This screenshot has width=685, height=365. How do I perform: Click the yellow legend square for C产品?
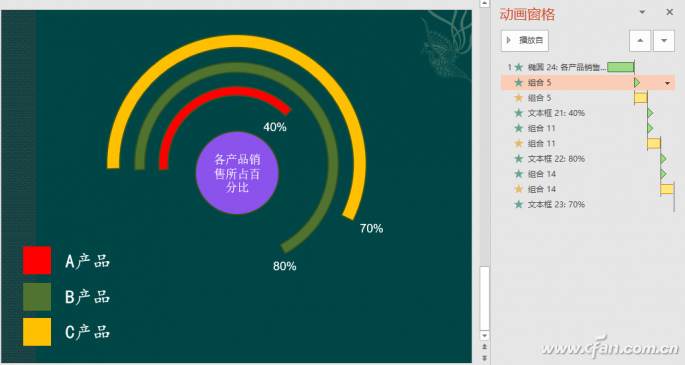(37, 332)
